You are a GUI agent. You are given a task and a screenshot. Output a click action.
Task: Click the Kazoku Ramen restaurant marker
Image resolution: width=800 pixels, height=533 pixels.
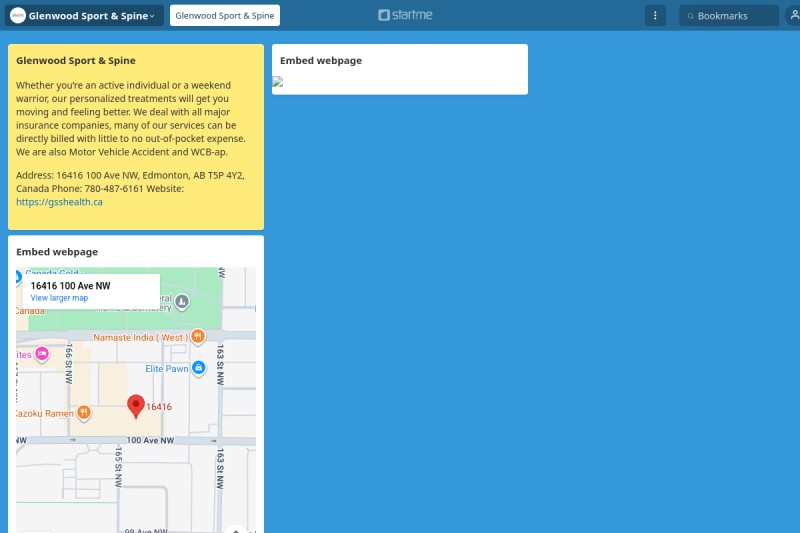(x=84, y=413)
